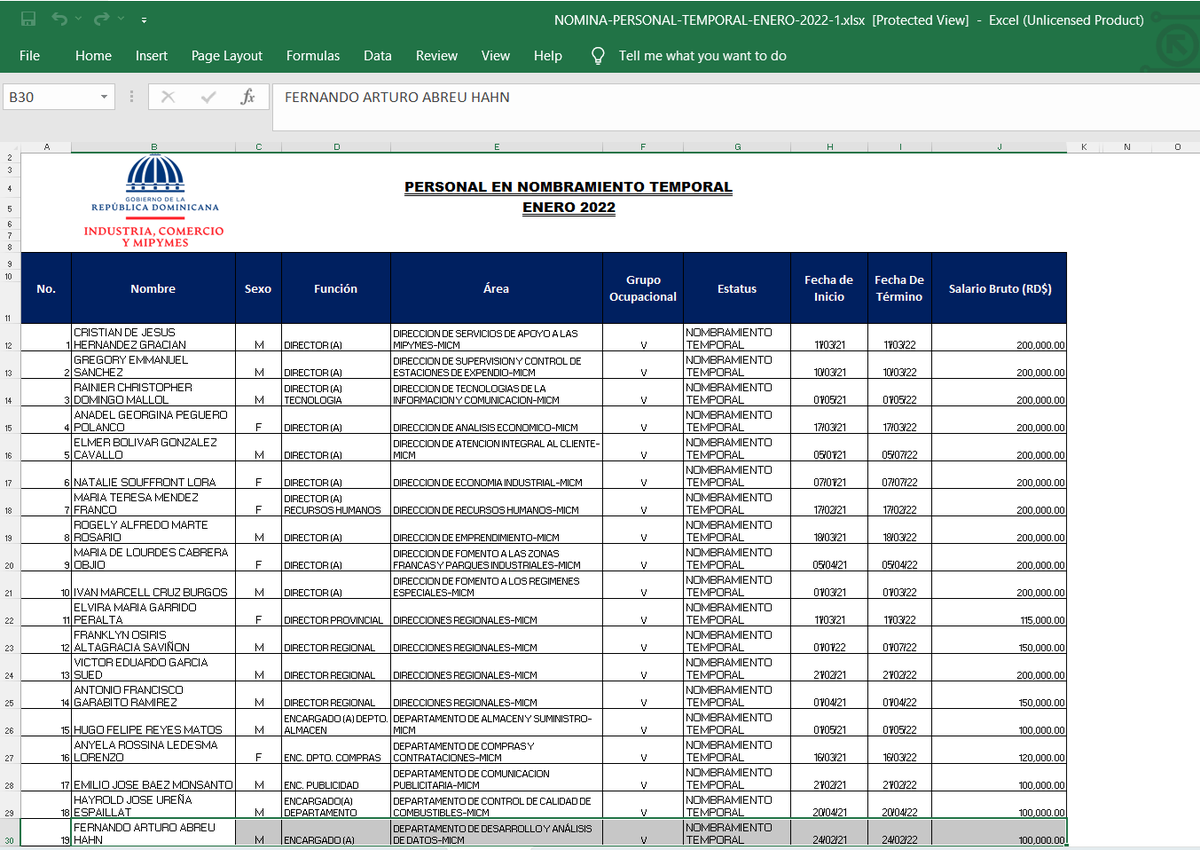
Task: Click DIRECCION DE RECURSOS HUMANOS-MICM cell
Action: (x=496, y=503)
